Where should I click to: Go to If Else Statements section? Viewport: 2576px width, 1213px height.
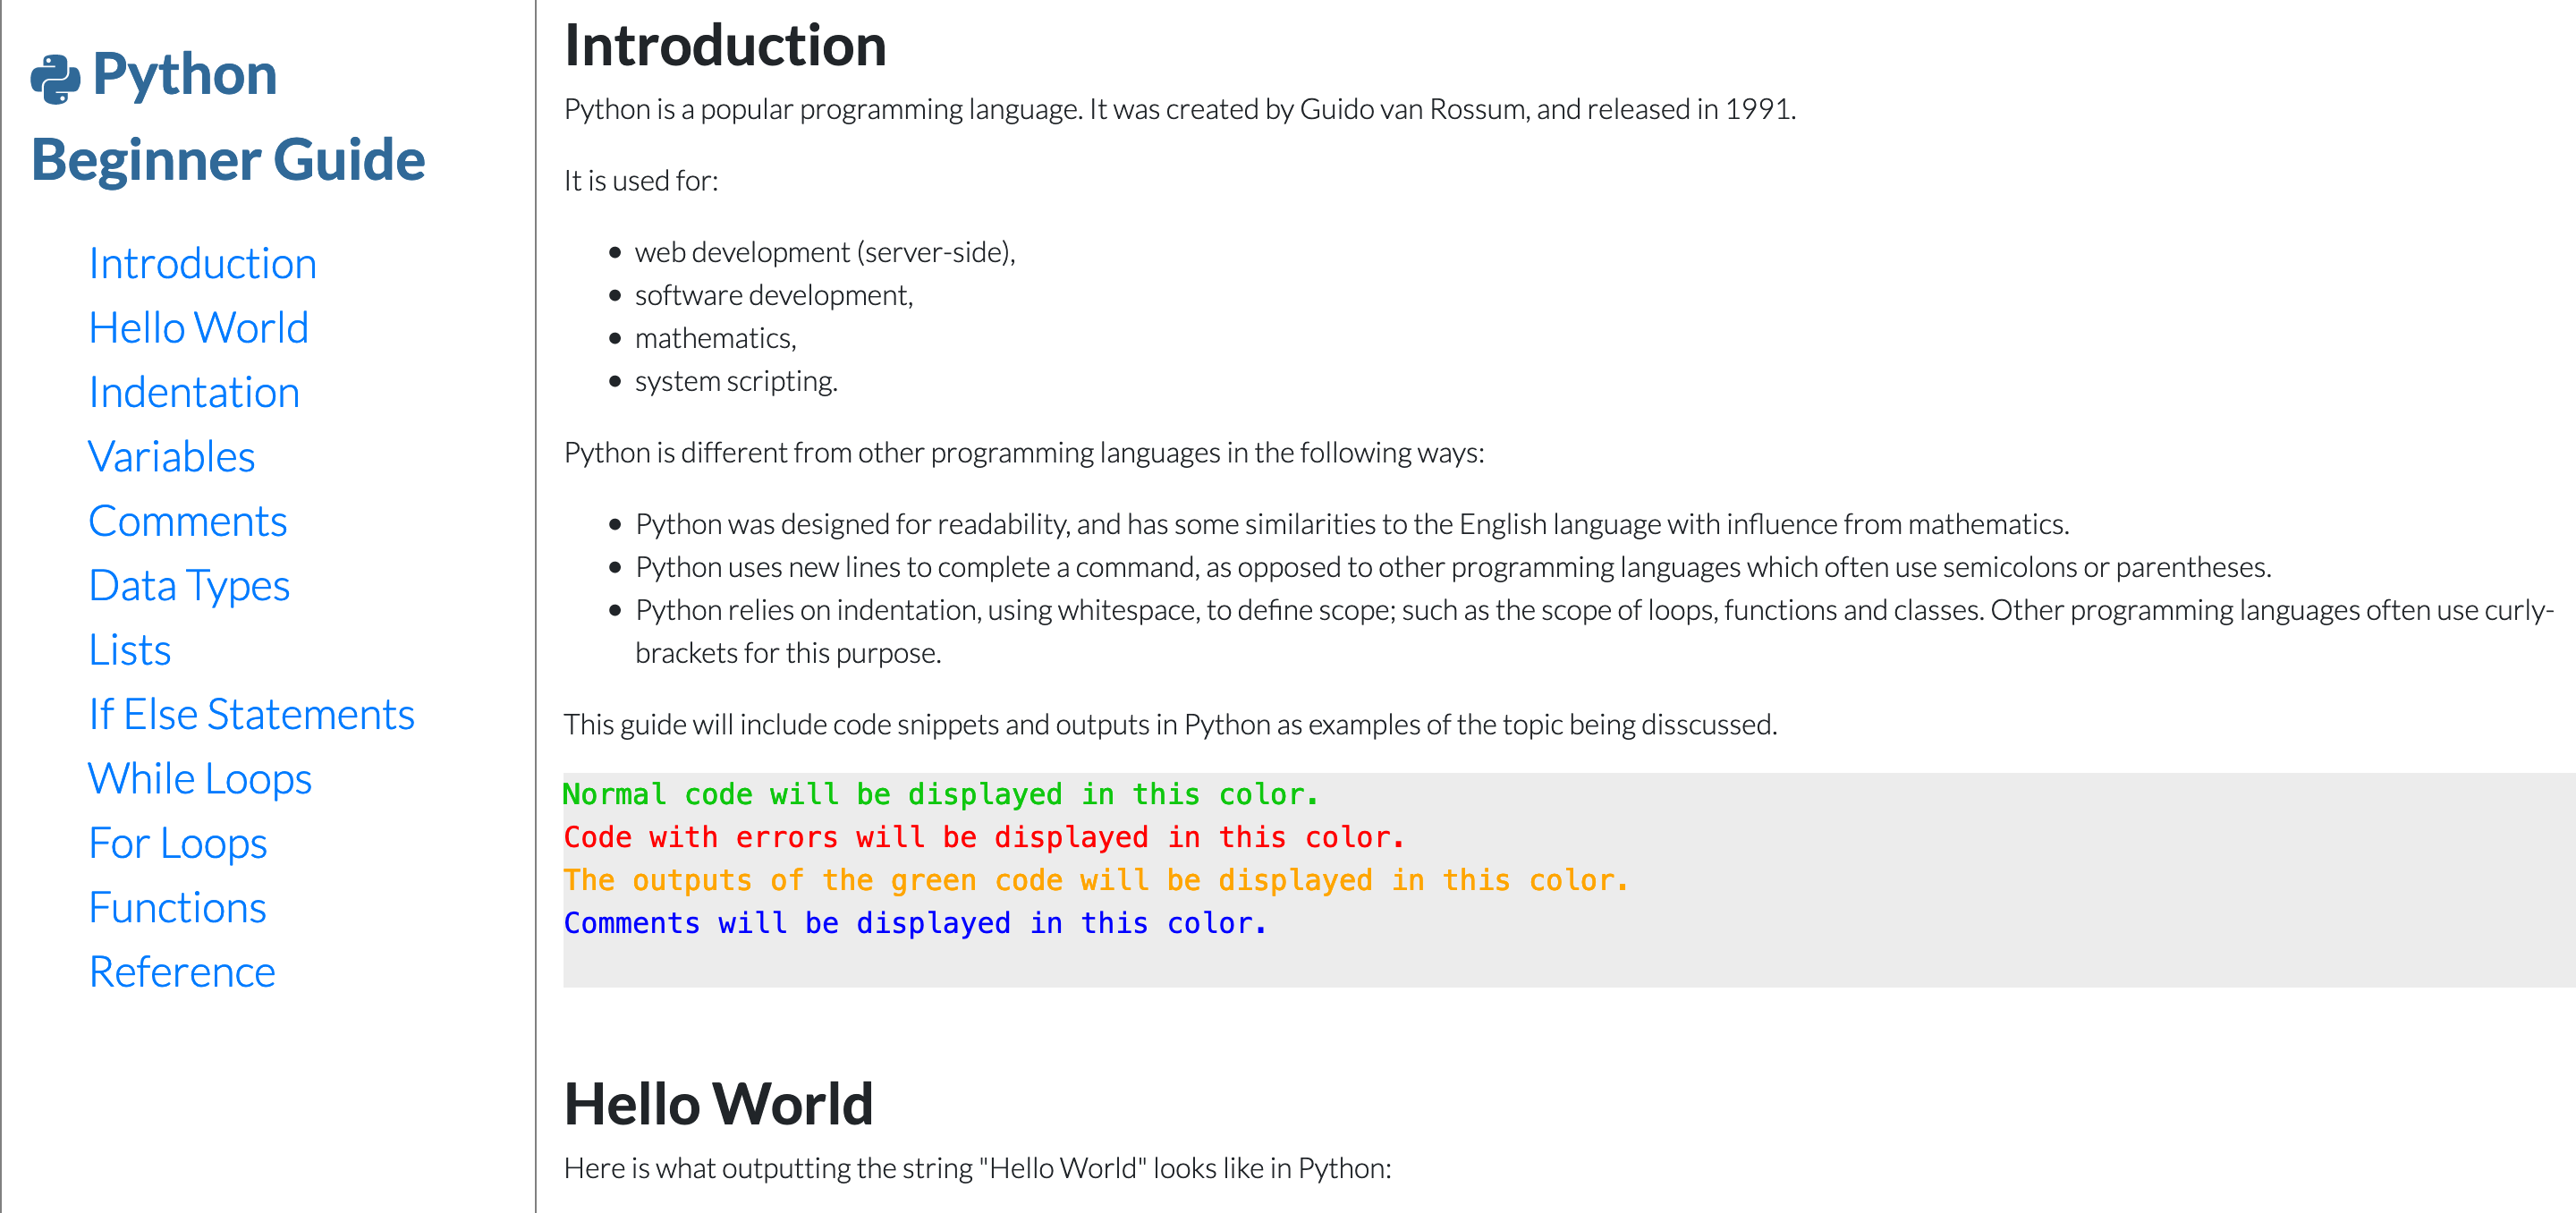click(x=251, y=715)
